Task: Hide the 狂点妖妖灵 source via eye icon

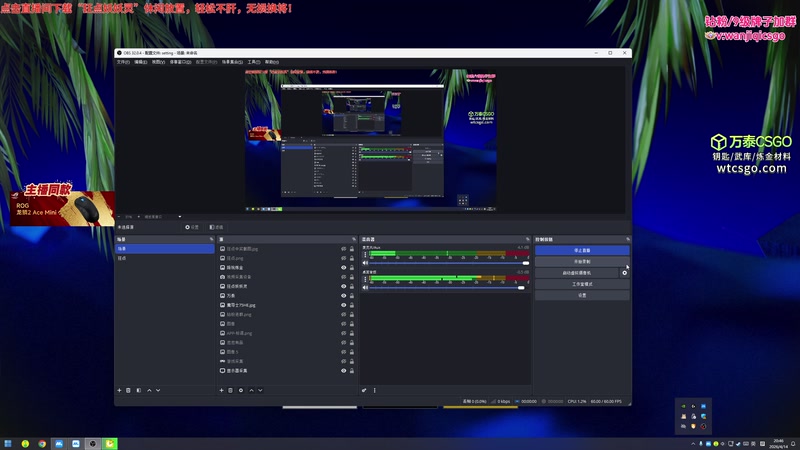Action: tap(343, 286)
